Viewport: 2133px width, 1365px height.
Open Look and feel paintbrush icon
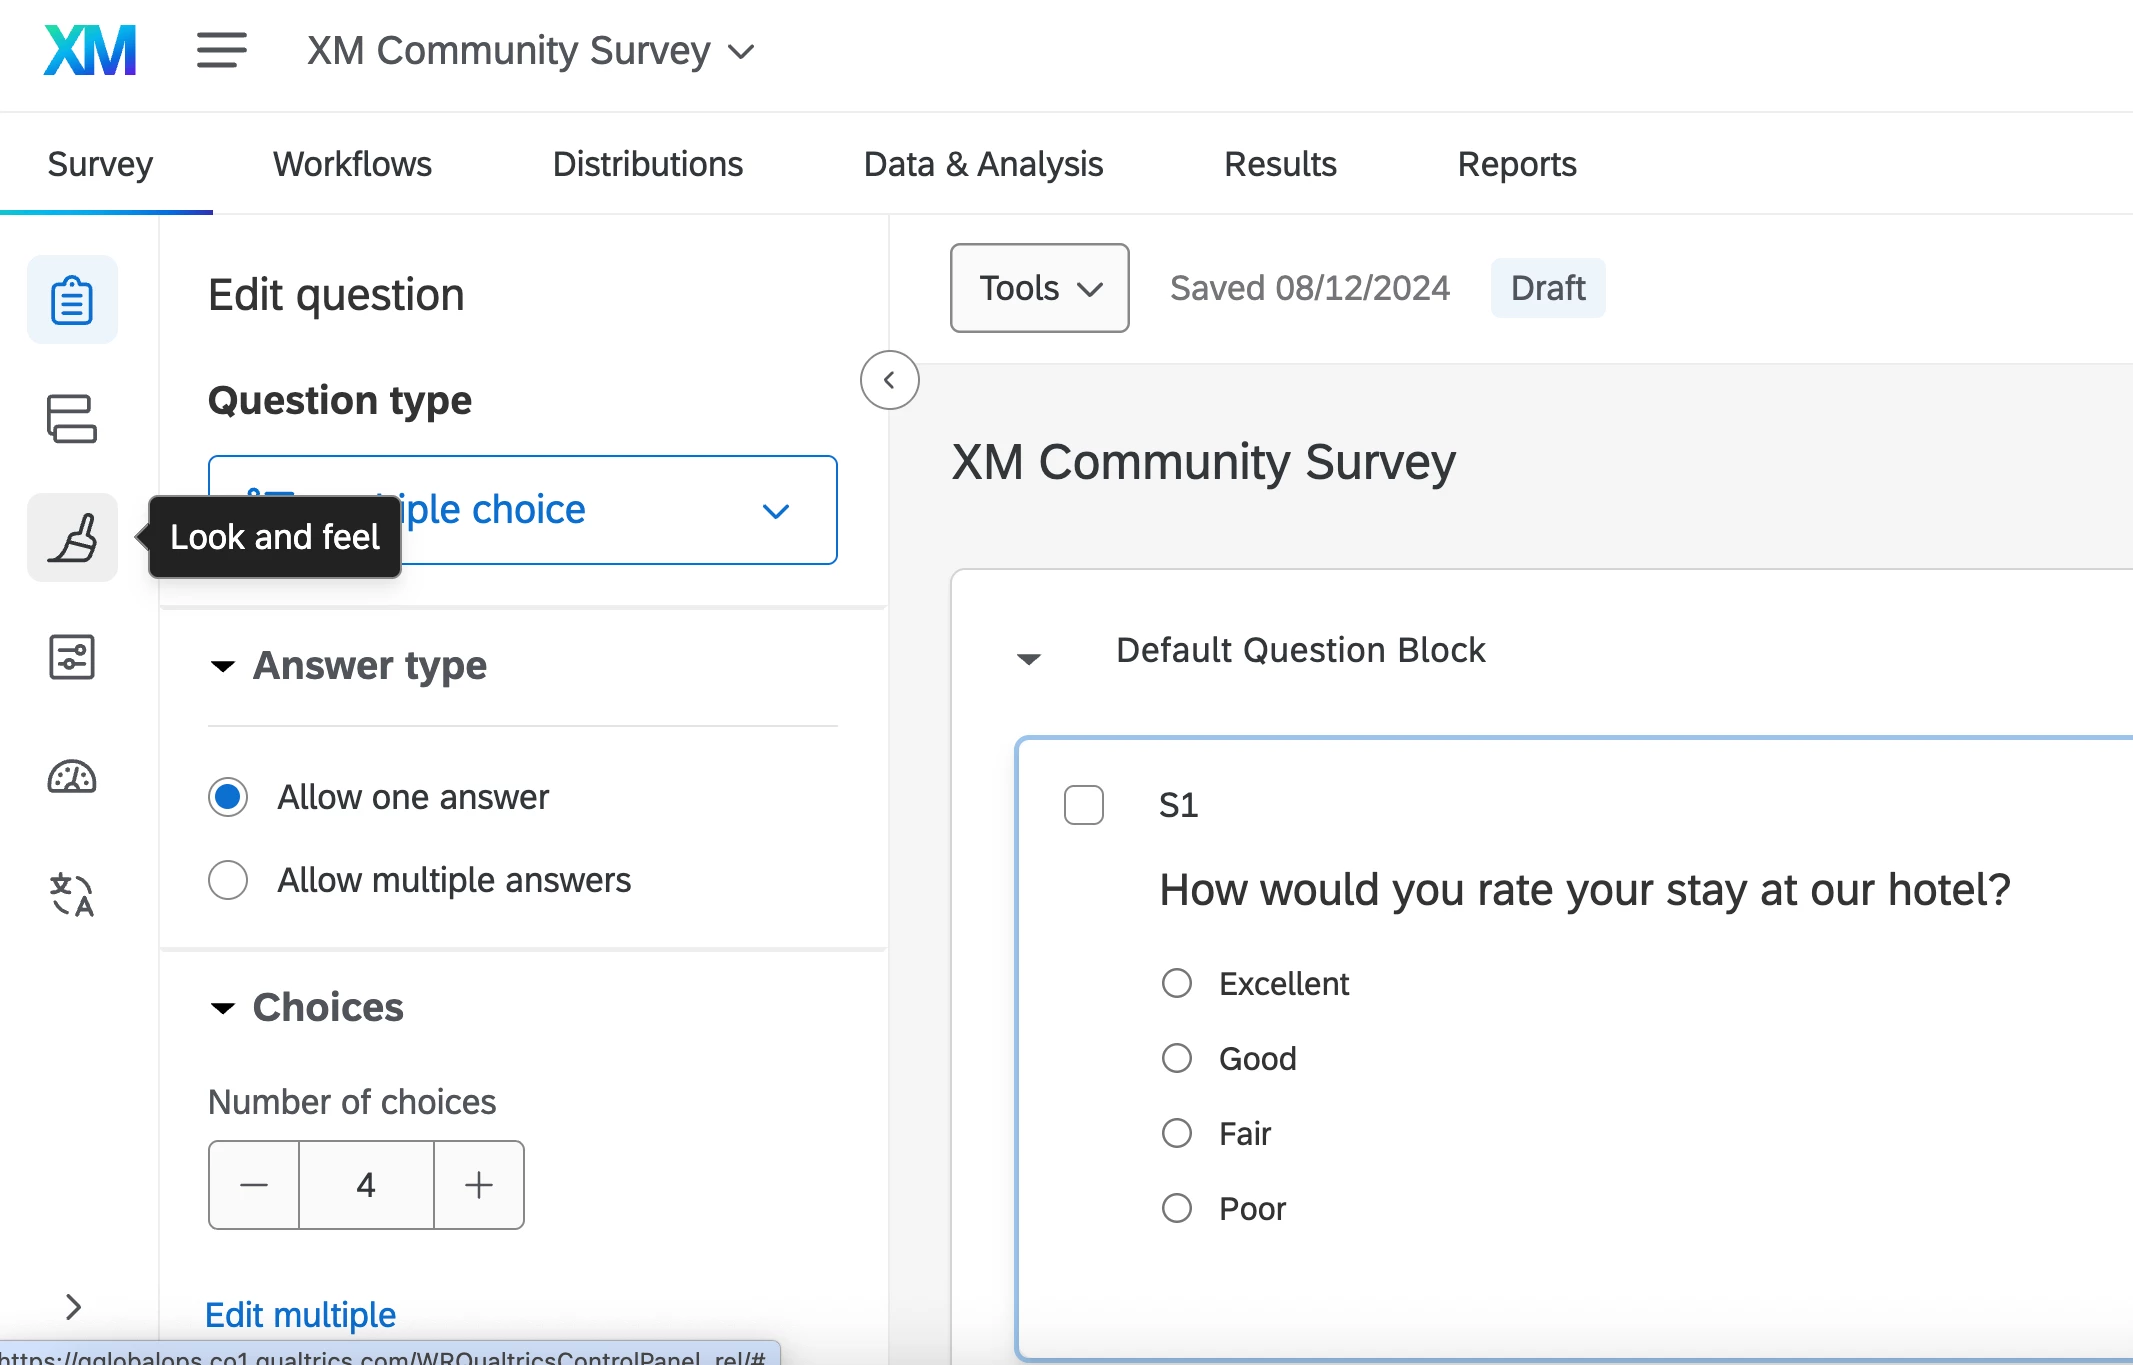coord(72,537)
